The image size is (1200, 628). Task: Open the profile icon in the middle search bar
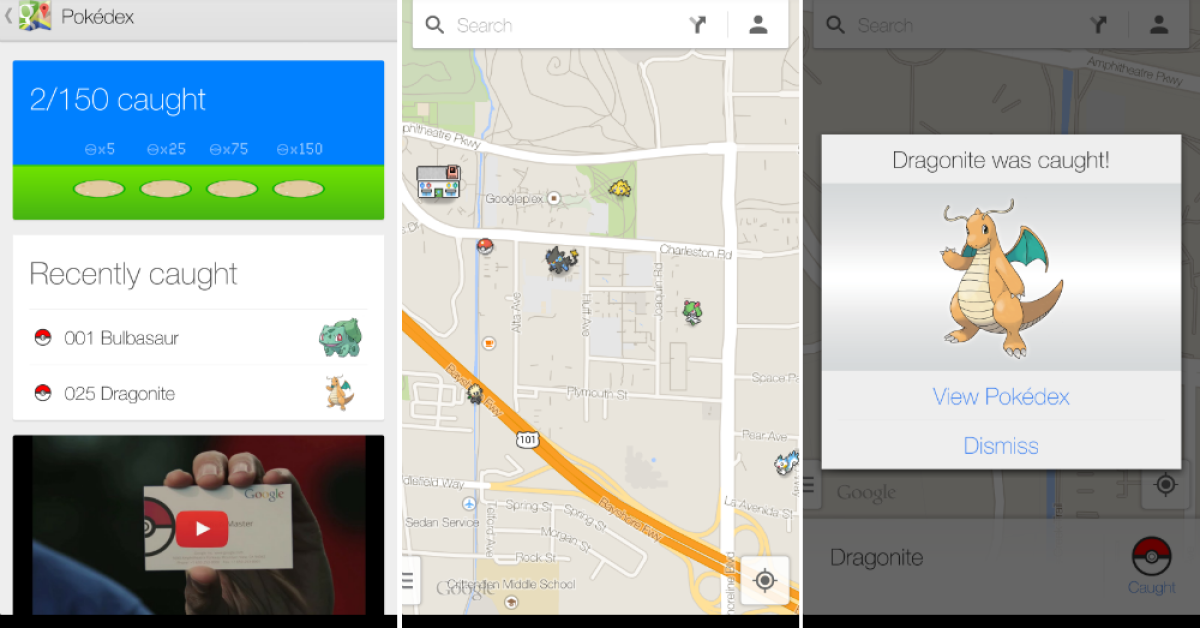(758, 26)
